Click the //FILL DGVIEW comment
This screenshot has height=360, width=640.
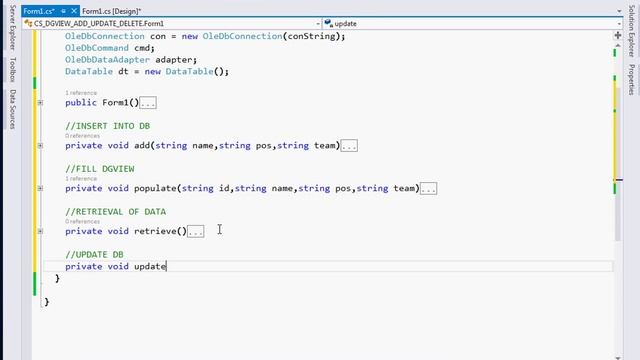click(x=100, y=169)
